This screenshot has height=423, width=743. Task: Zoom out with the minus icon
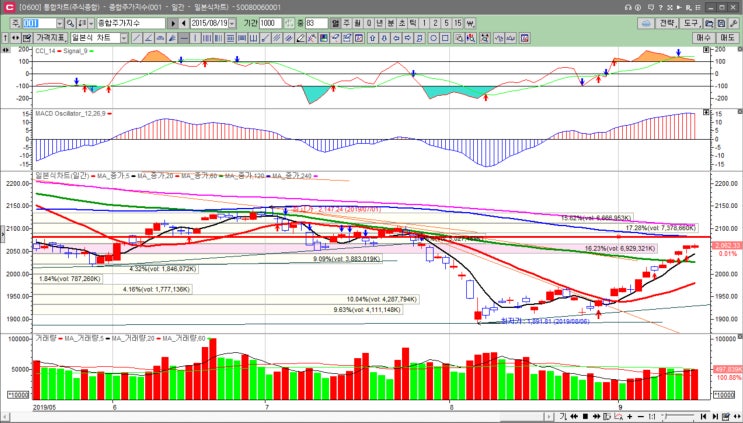(x=641, y=416)
